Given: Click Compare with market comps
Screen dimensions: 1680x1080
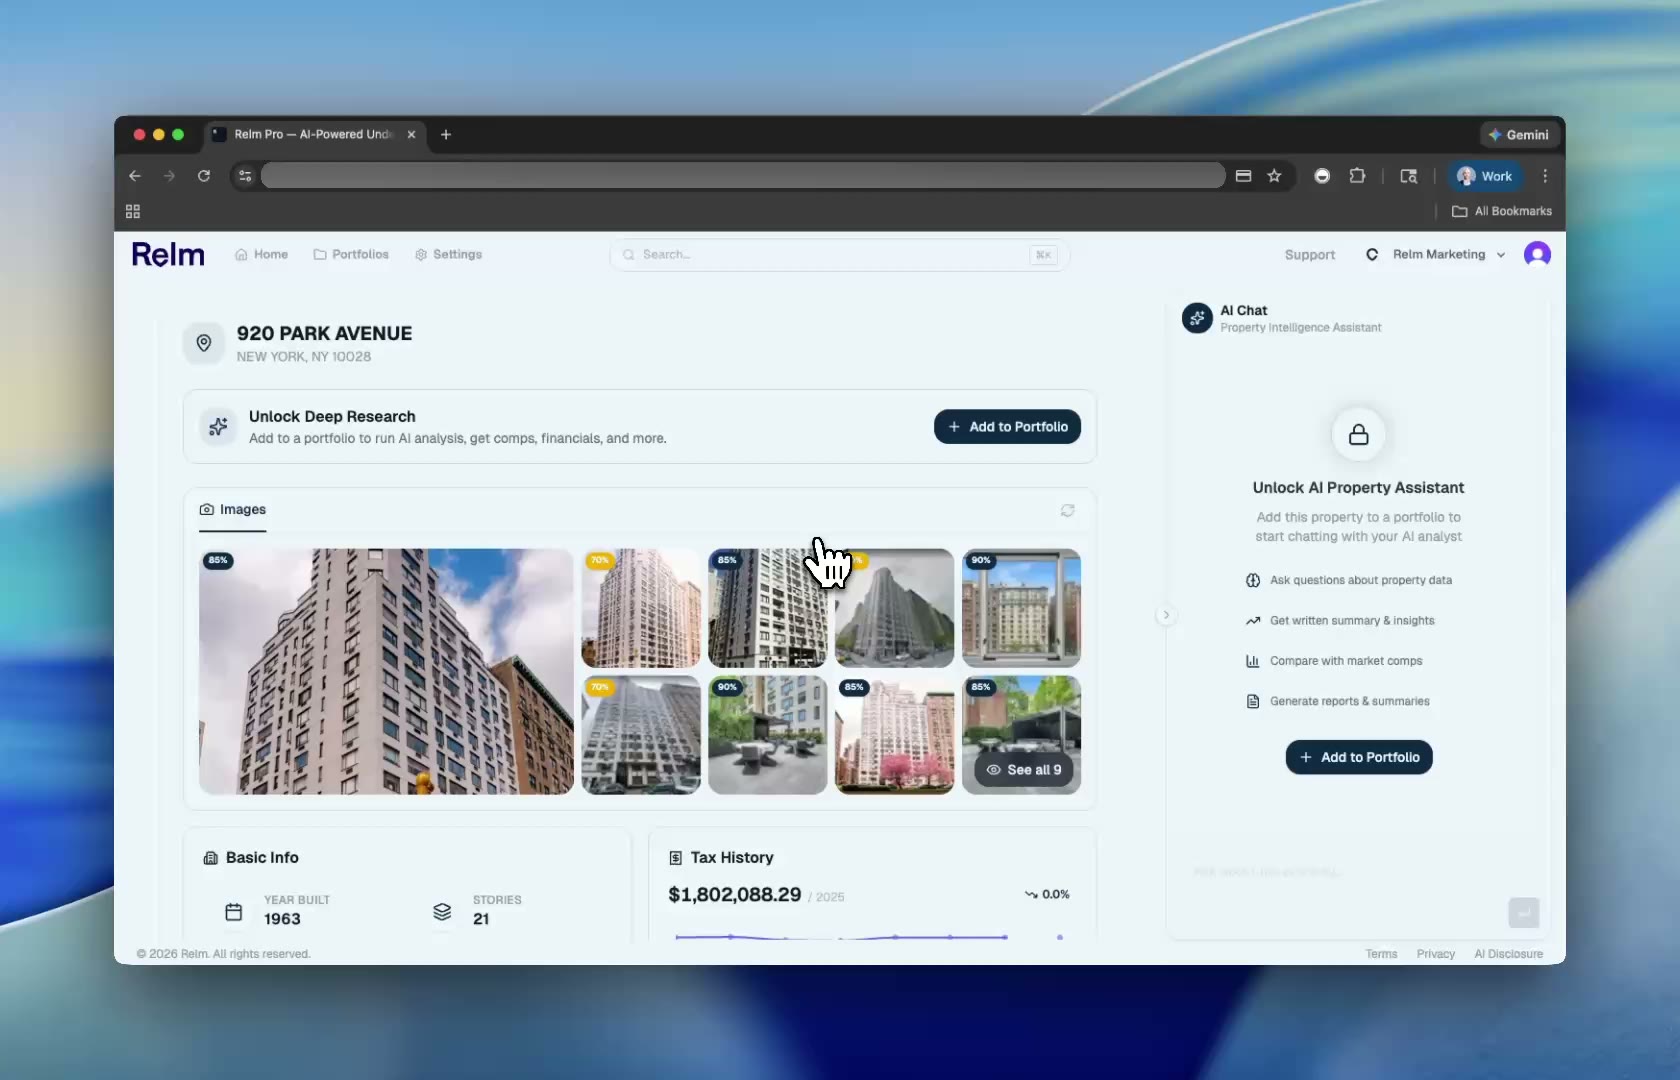Looking at the screenshot, I should coord(1334,661).
